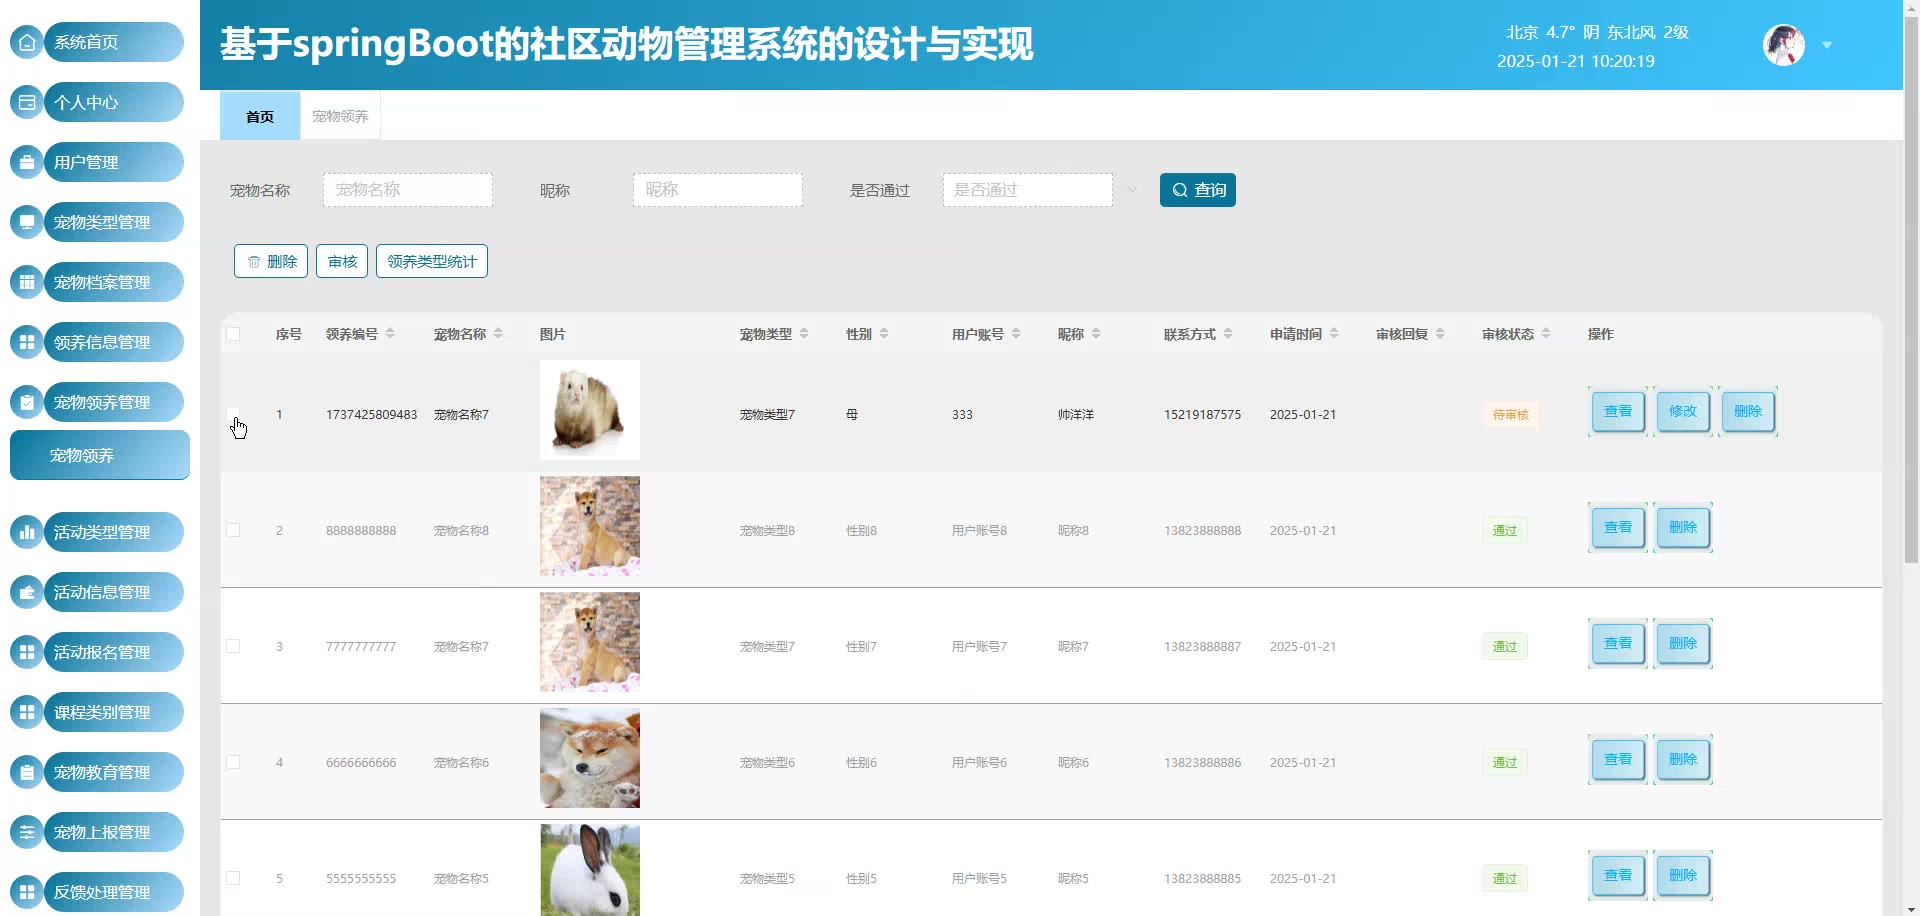The image size is (1920, 916).
Task: Select the 宠物领养 submenu item
Action: click(x=100, y=455)
